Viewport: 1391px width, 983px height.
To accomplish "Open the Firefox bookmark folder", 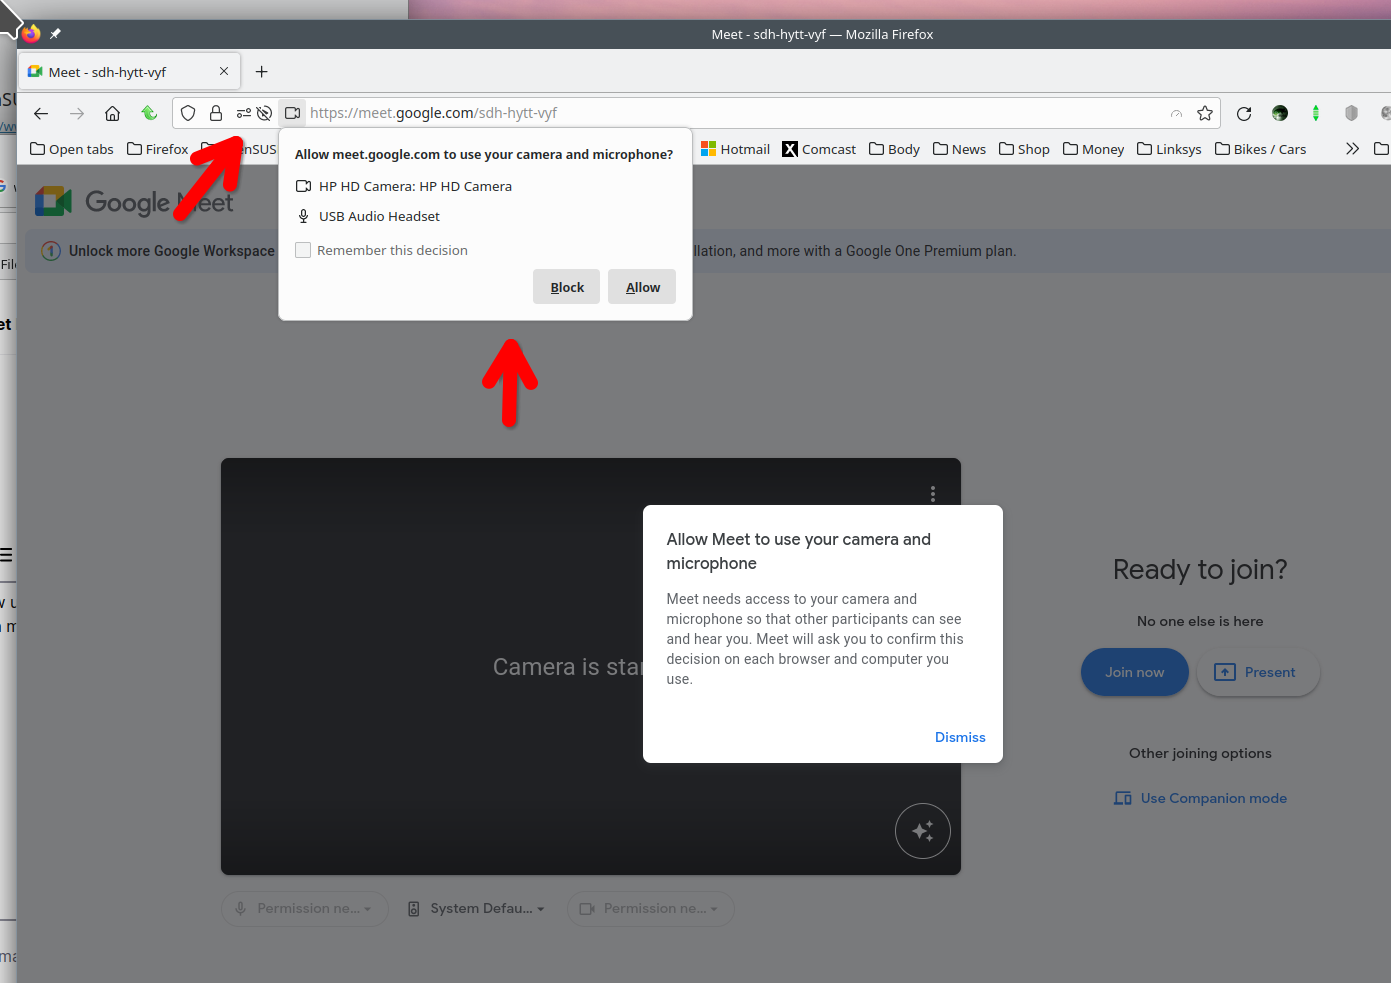I will [158, 149].
